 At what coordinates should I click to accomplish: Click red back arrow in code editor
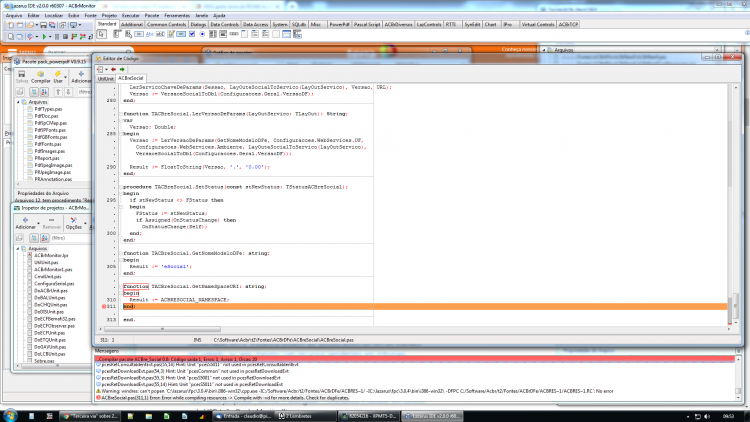[113, 69]
